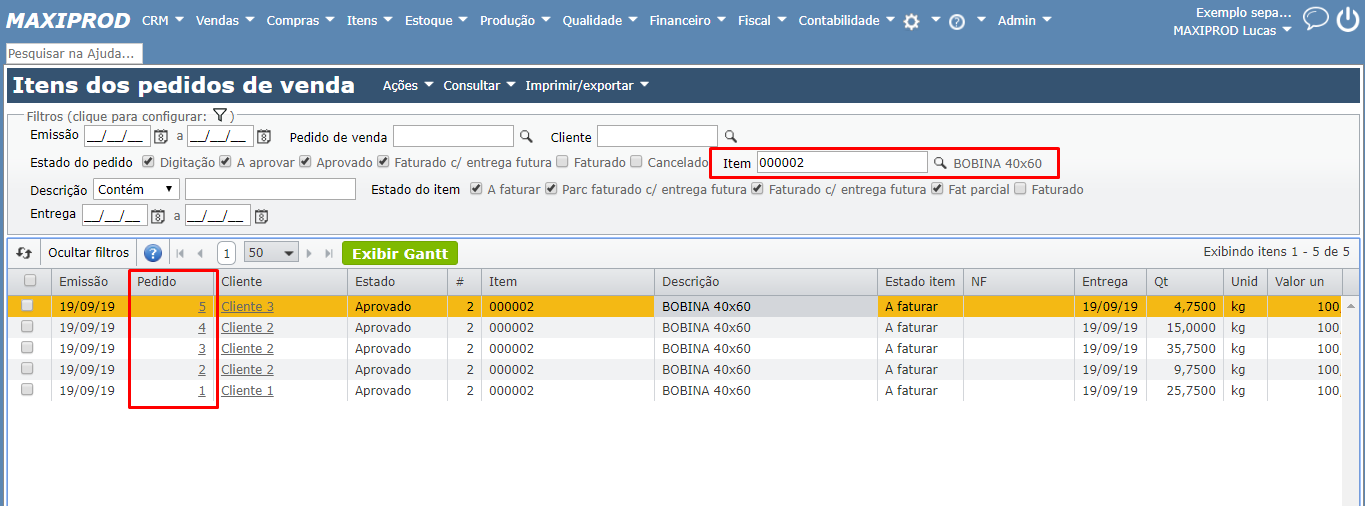Check the Faturado item state checkbox

click(x=1020, y=189)
